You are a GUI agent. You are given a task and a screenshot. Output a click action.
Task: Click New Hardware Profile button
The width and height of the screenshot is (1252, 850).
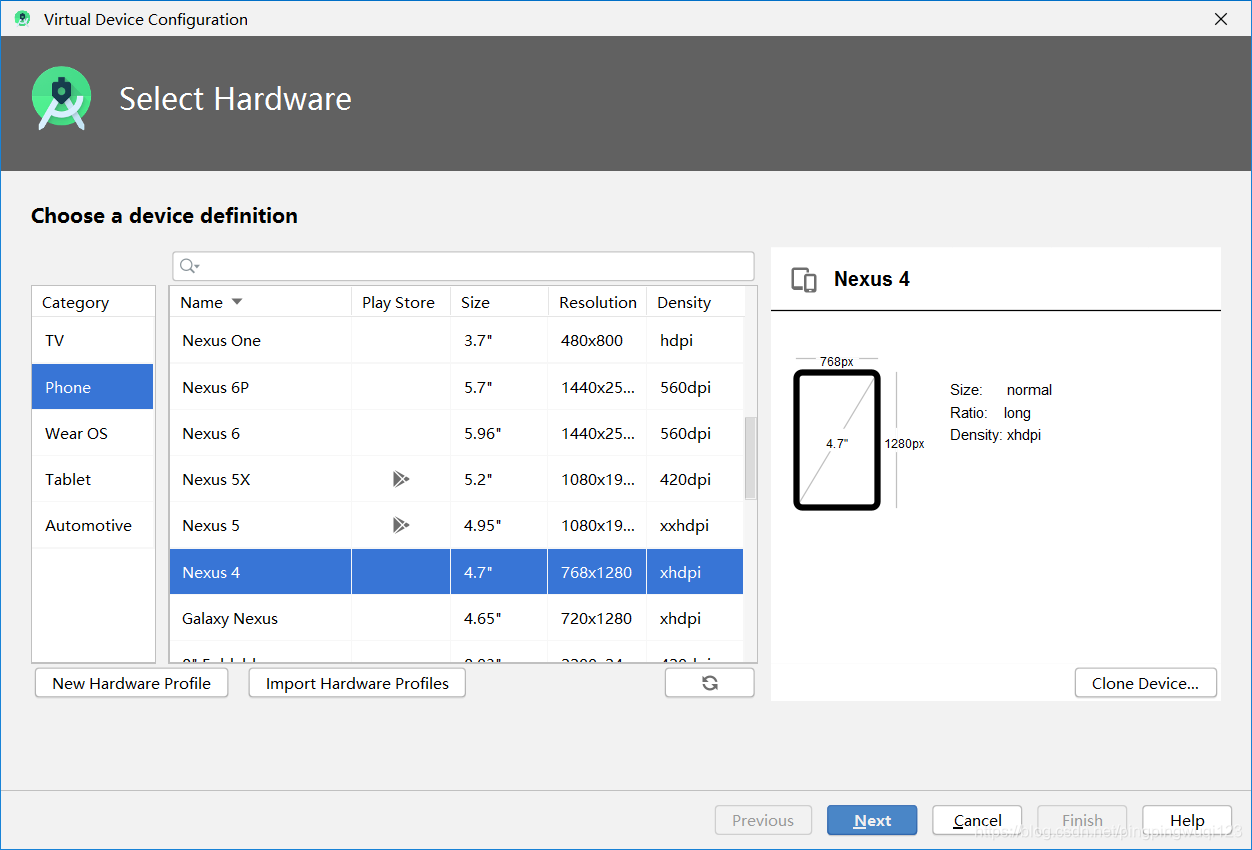131,683
